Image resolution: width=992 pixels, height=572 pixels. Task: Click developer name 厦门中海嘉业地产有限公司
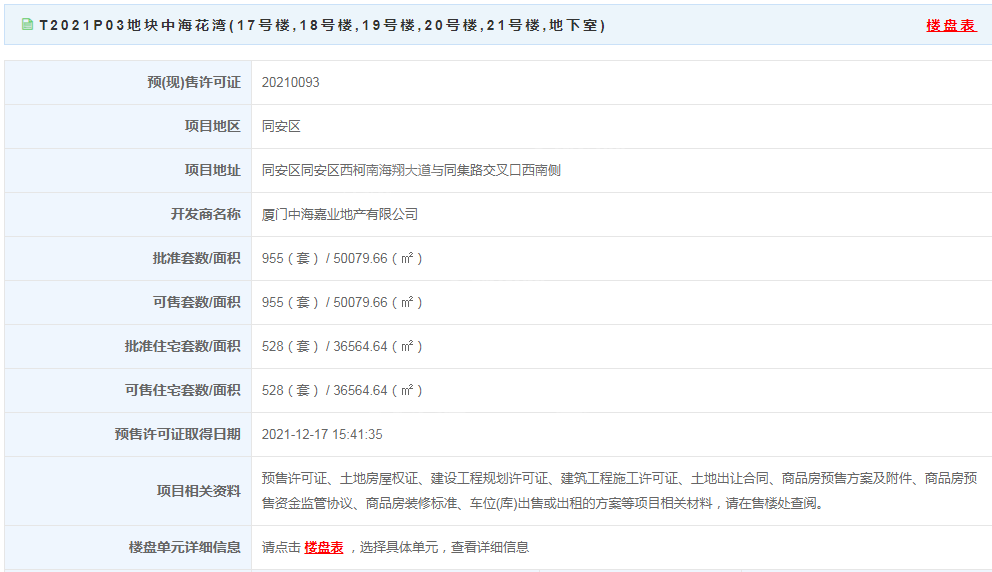point(339,214)
